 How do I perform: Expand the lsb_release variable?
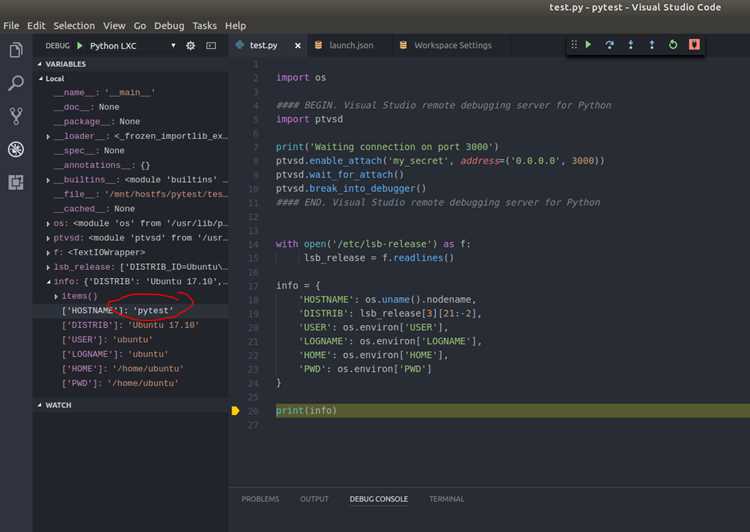click(x=48, y=267)
